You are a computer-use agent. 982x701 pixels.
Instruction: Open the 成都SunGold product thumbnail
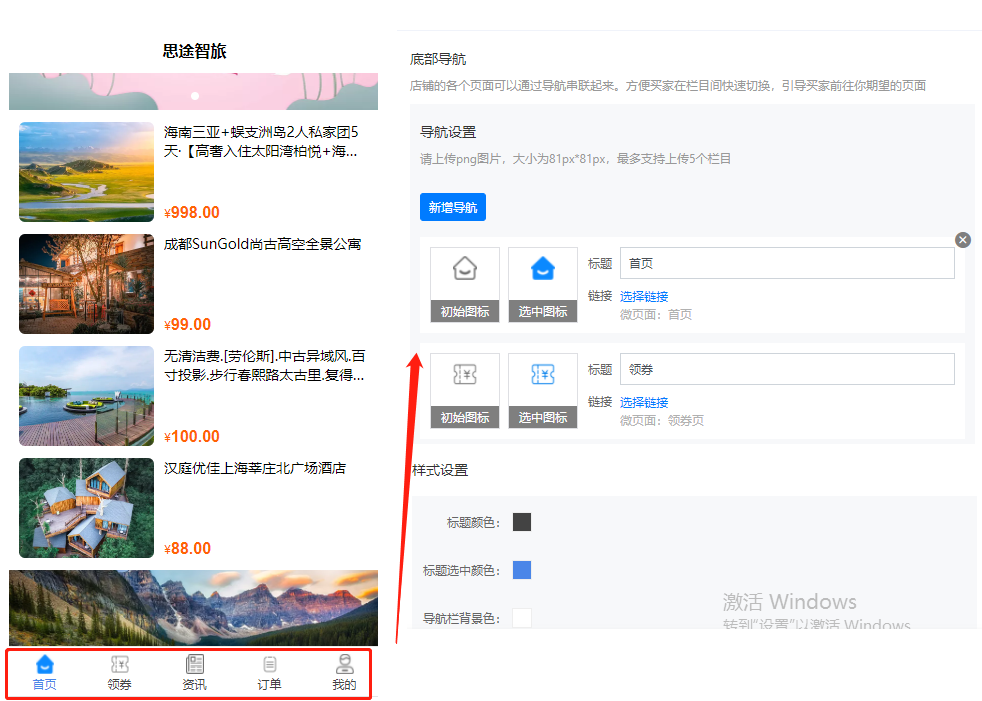point(86,284)
